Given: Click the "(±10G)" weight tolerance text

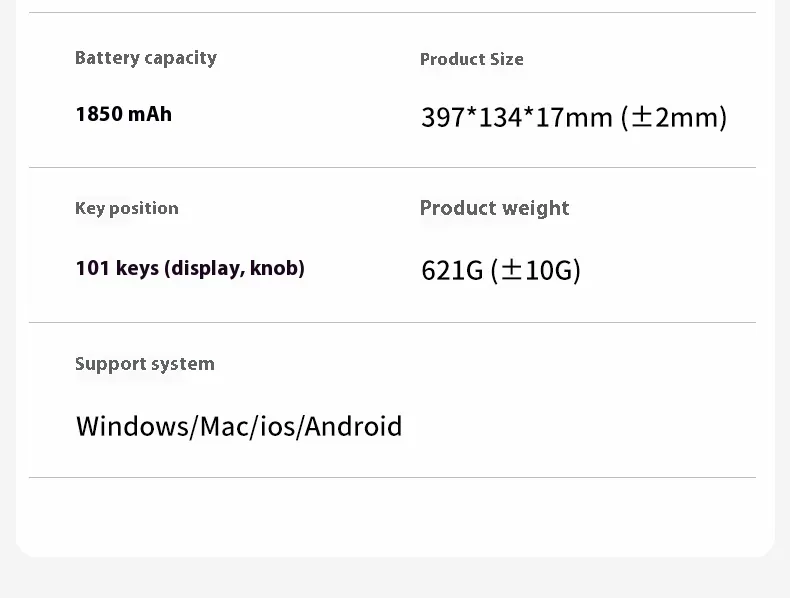Looking at the screenshot, I should [x=535, y=270].
